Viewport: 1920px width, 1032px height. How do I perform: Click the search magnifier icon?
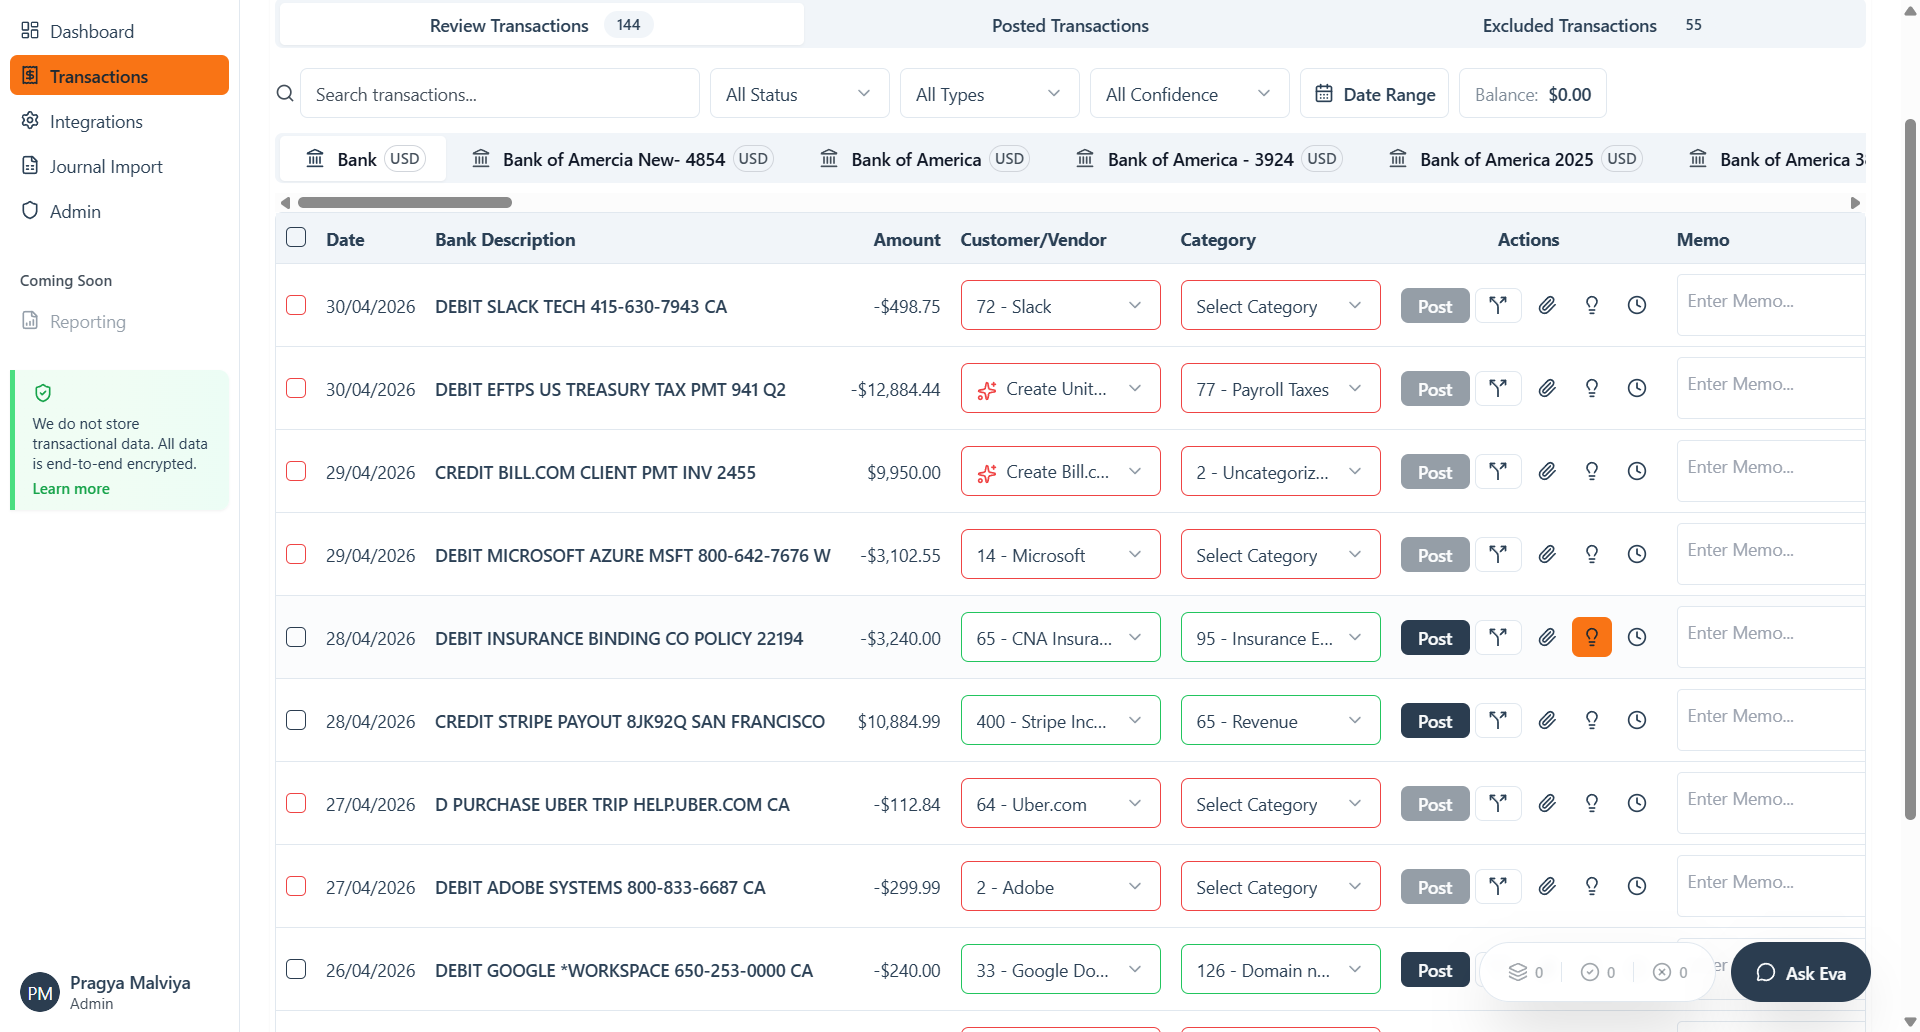[x=285, y=94]
